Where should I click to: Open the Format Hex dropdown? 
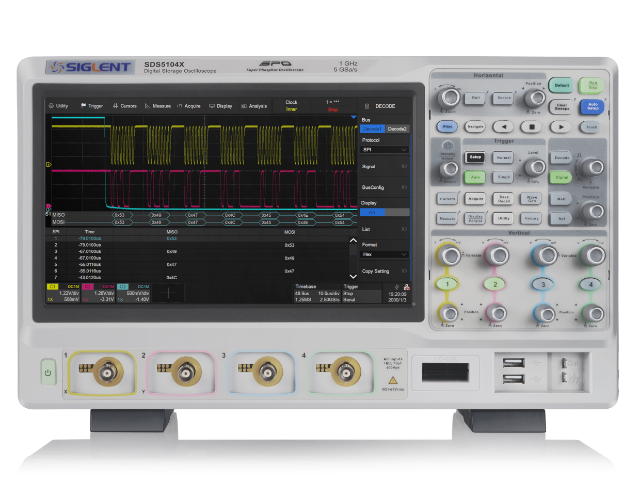(384, 254)
